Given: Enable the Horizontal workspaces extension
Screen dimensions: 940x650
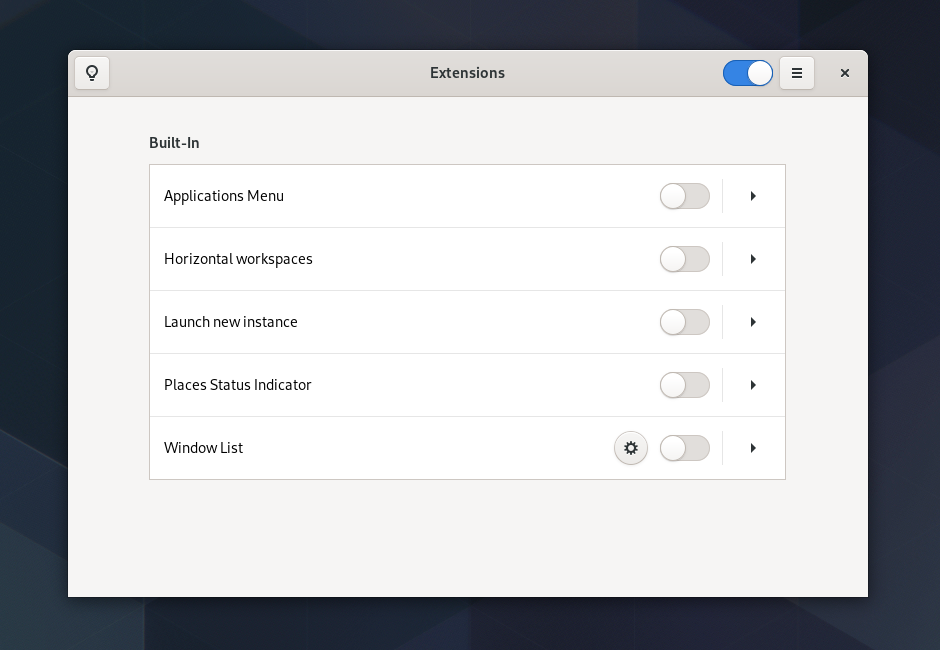Looking at the screenshot, I should coord(685,258).
